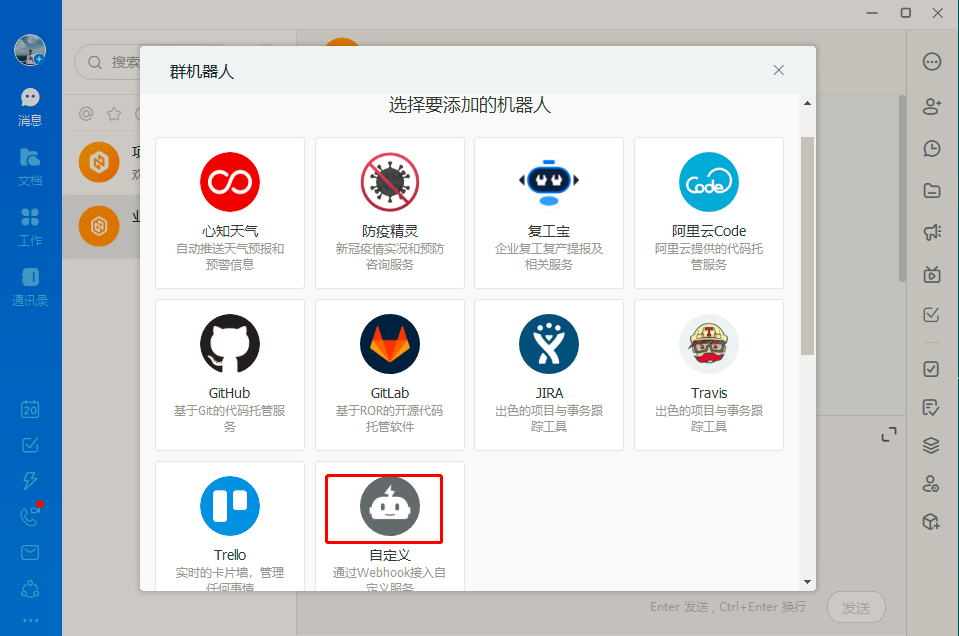Screen dimensions: 959x636
Task: Add the GitLab robot
Action: tap(390, 374)
